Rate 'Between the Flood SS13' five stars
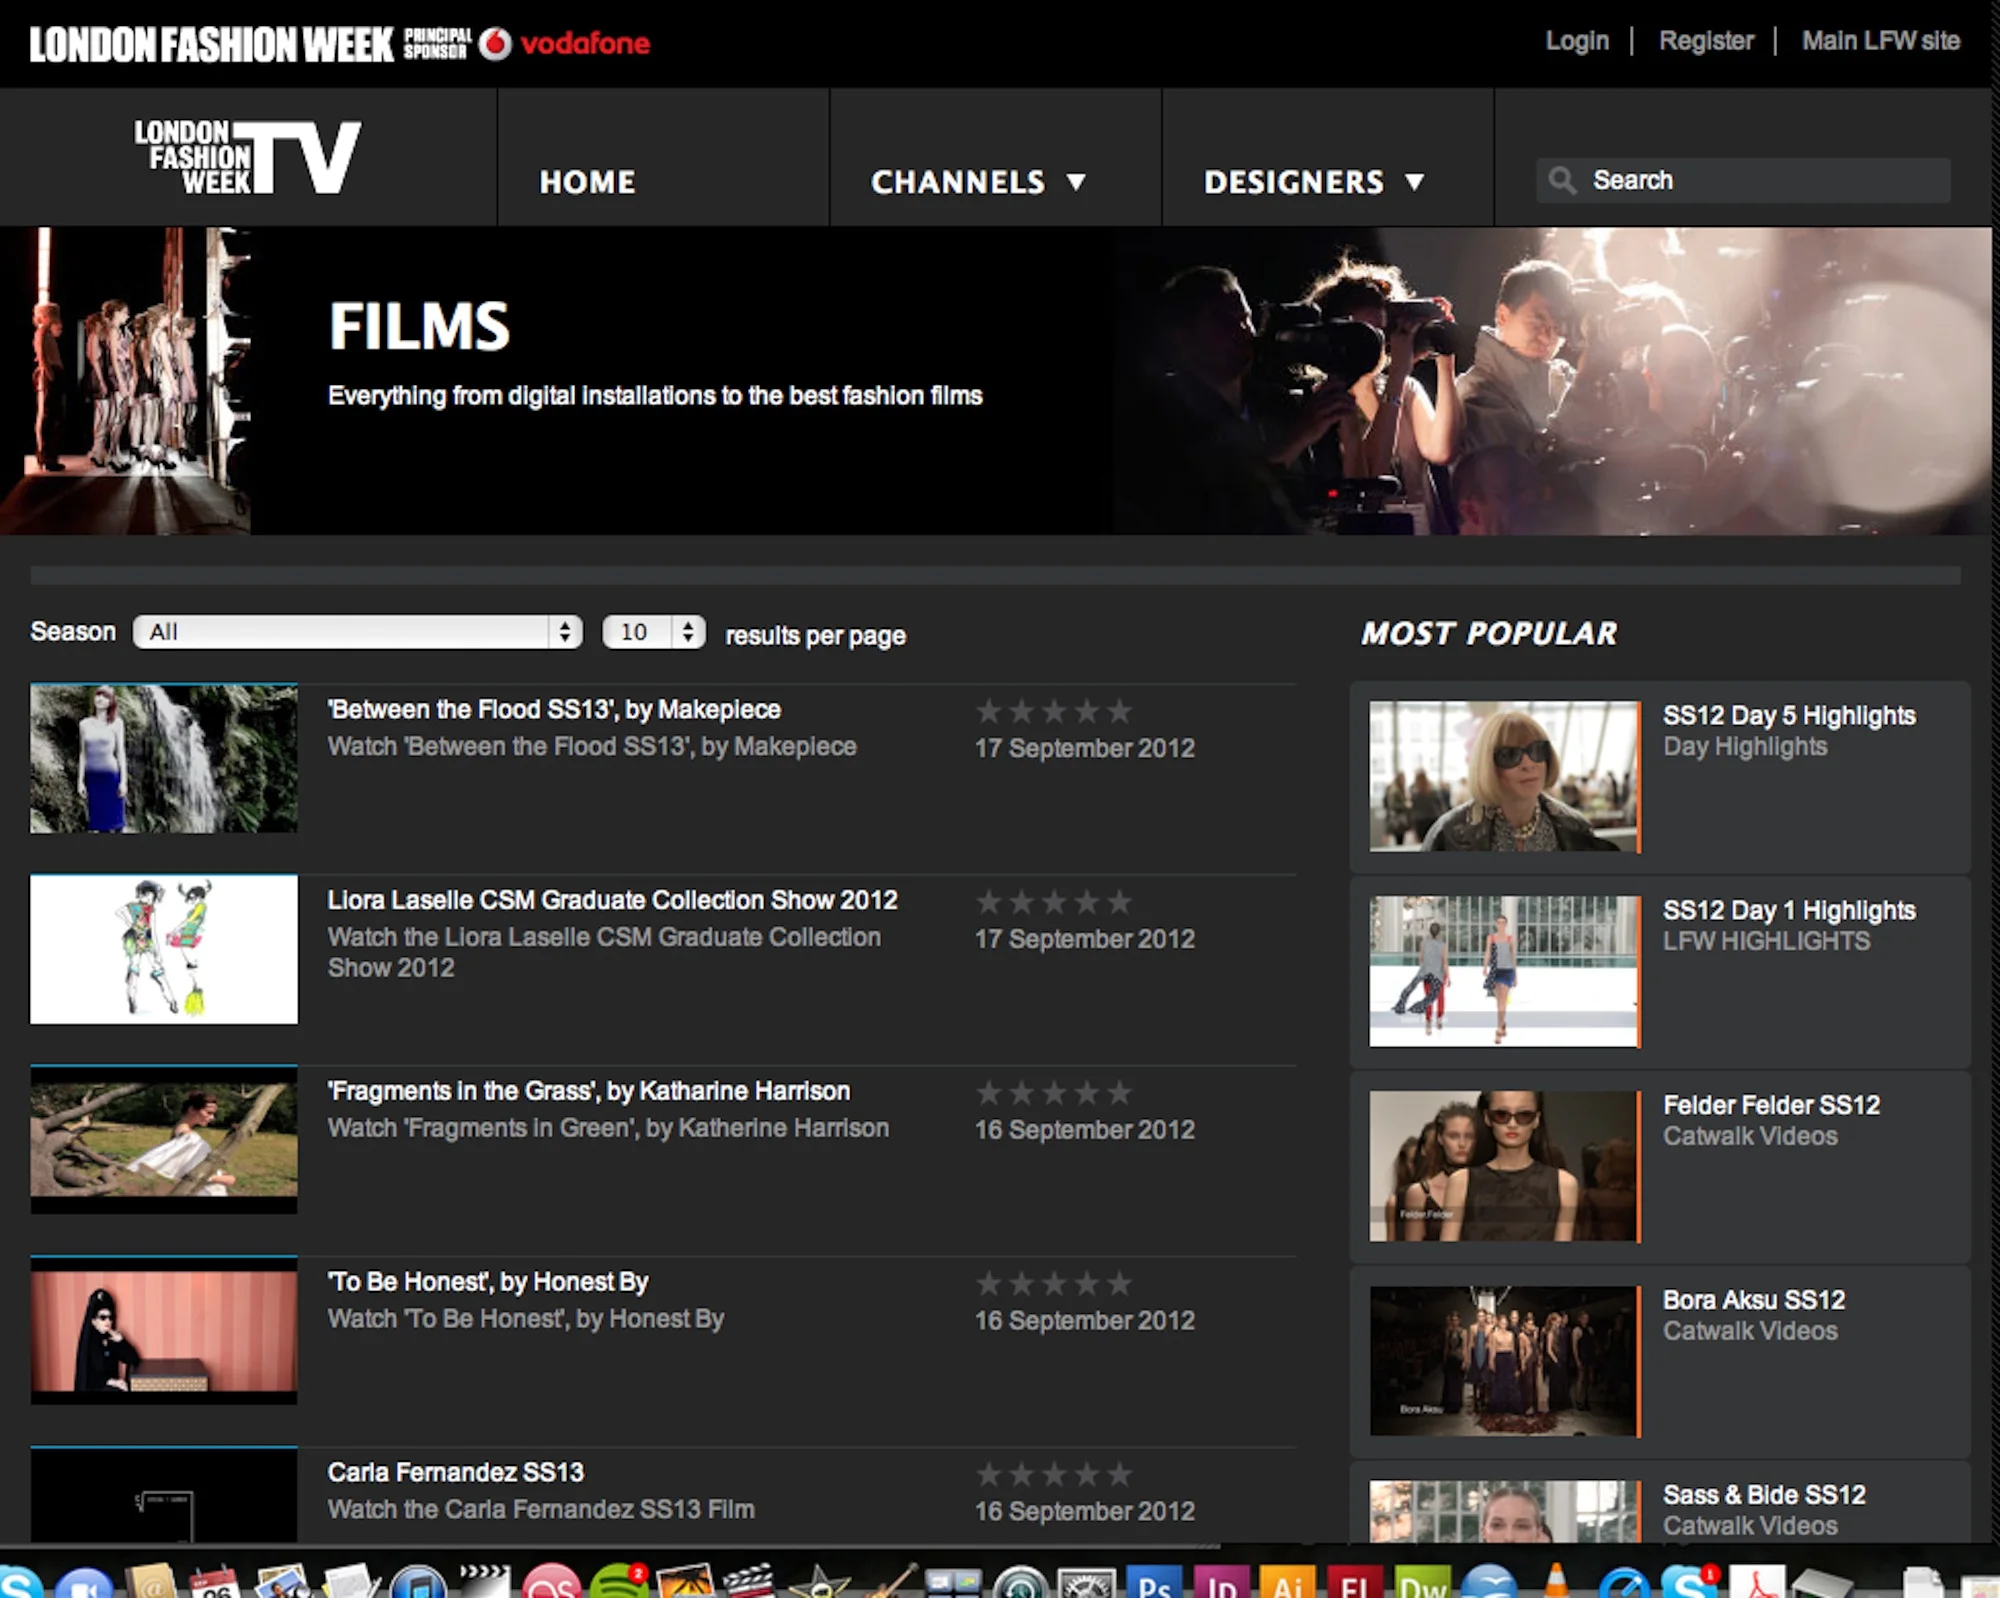 [1120, 711]
